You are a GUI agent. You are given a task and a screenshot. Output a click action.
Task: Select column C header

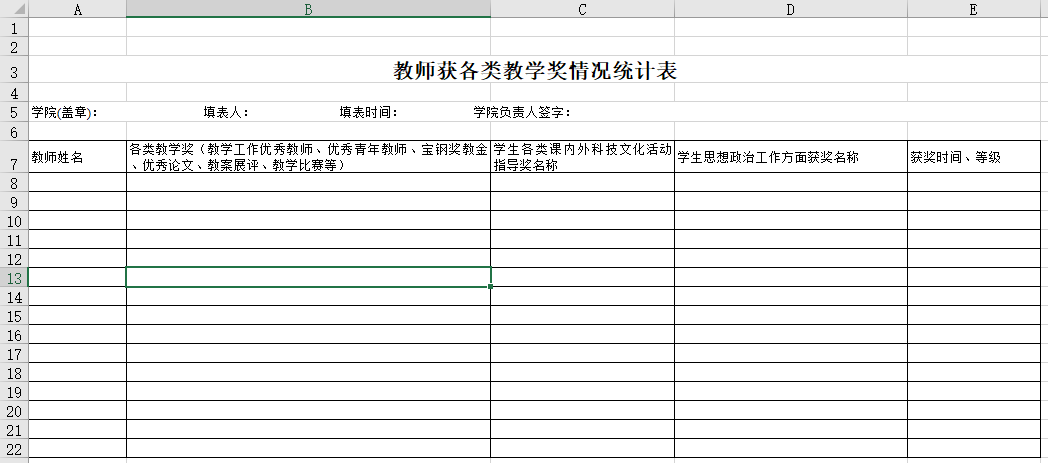pos(582,9)
